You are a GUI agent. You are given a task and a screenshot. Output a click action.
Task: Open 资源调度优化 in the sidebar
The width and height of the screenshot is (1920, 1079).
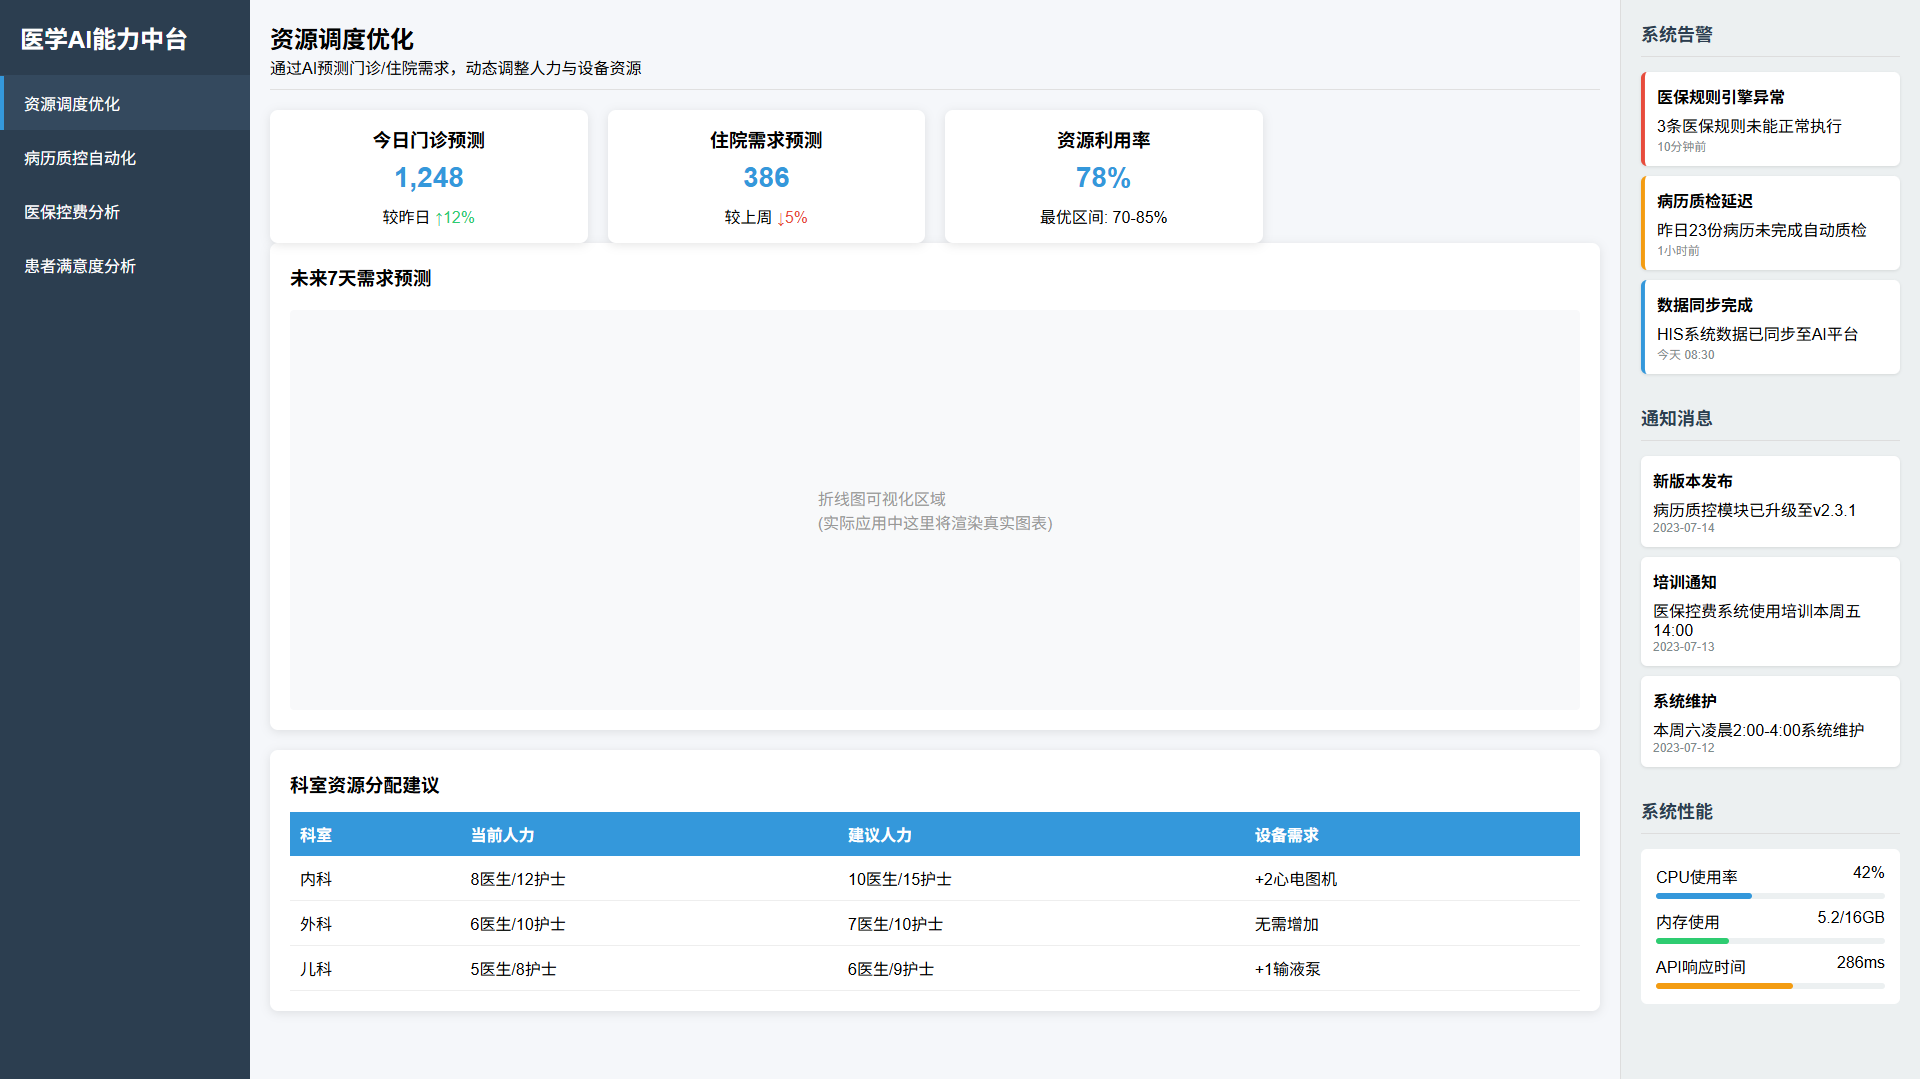72,104
